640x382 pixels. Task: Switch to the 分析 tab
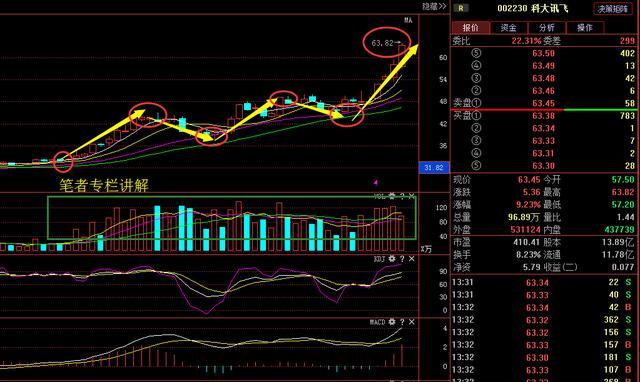click(547, 27)
